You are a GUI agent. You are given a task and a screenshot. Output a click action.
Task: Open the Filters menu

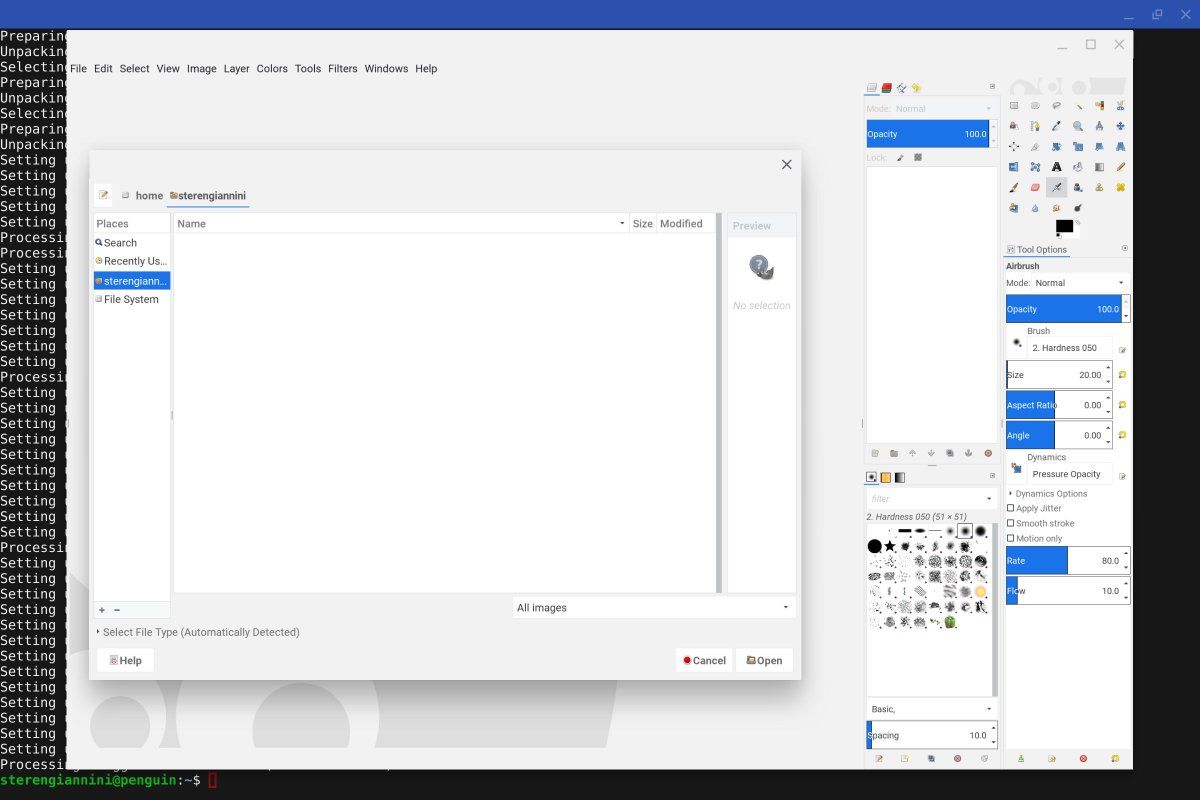[342, 69]
